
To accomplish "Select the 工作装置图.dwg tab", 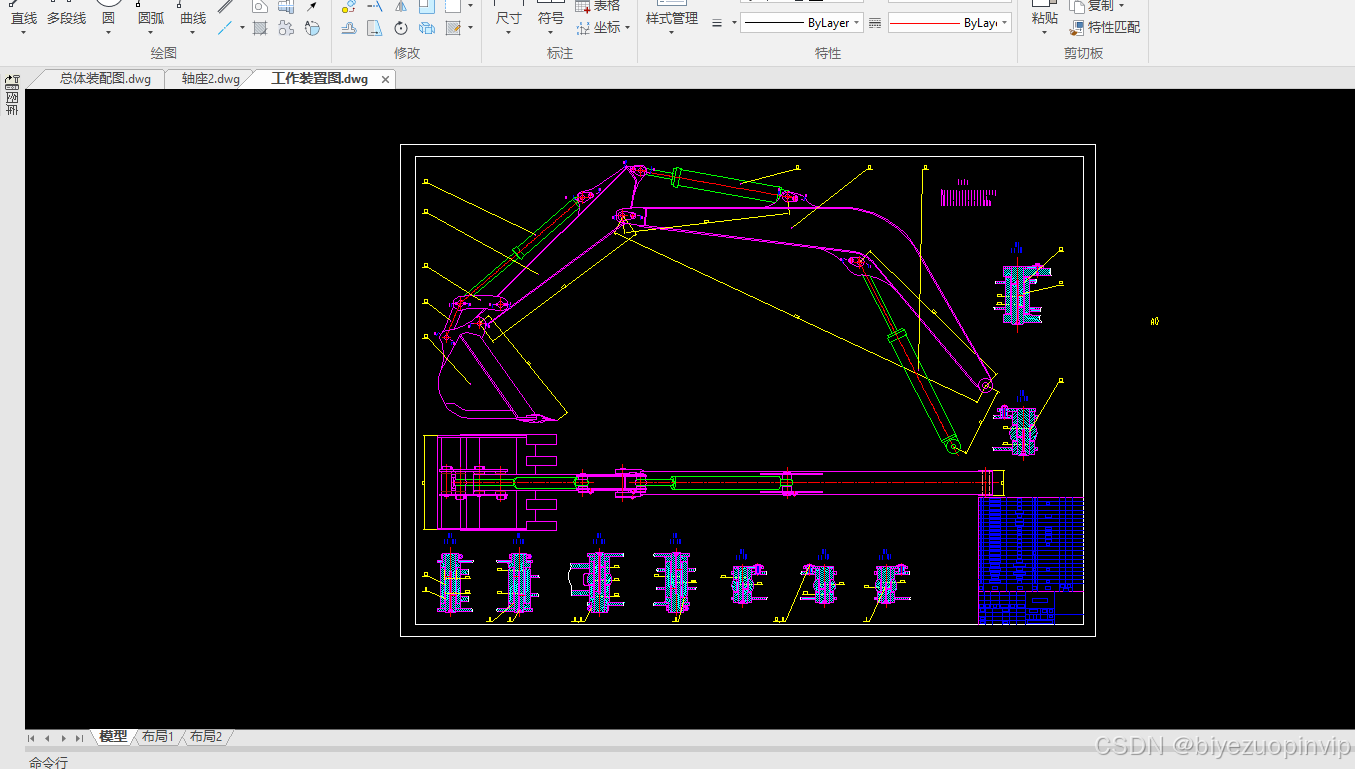I will 319,79.
